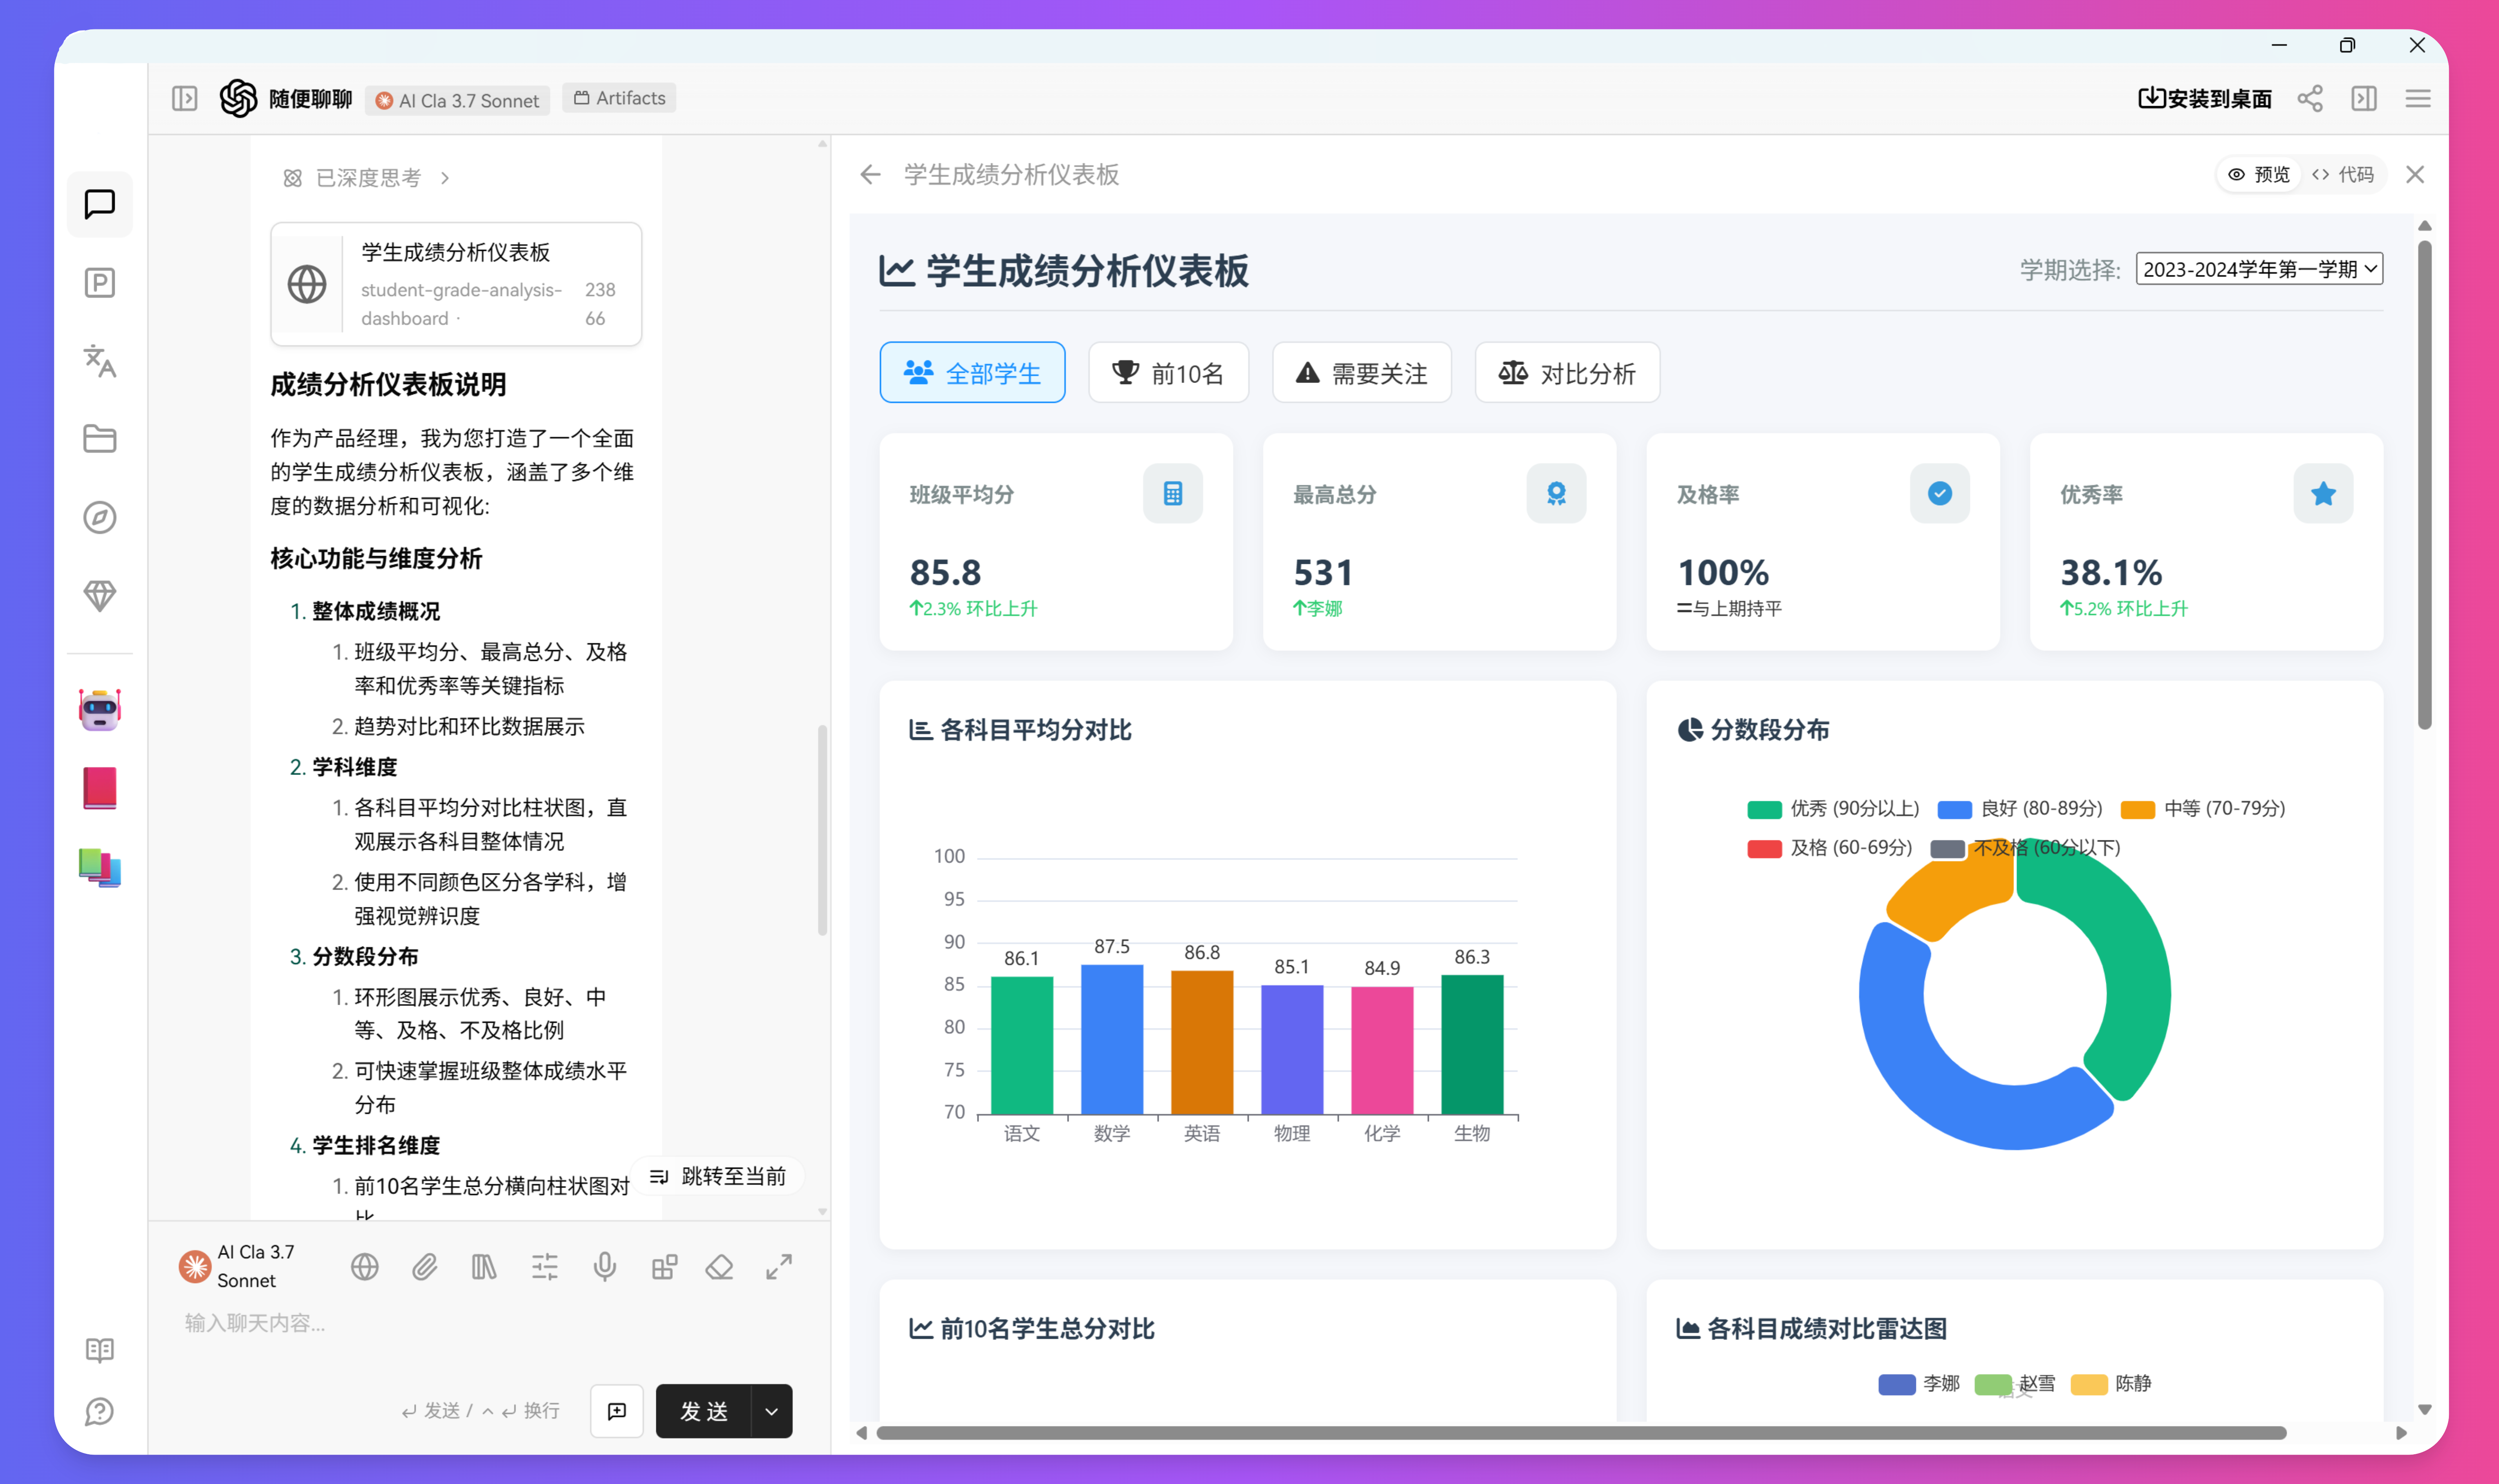Select the 需要关注 tab

click(1361, 373)
